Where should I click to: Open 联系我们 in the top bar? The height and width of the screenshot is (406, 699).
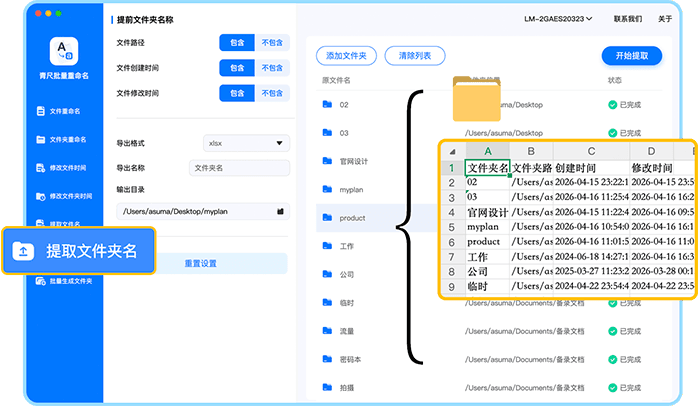pyautogui.click(x=627, y=19)
